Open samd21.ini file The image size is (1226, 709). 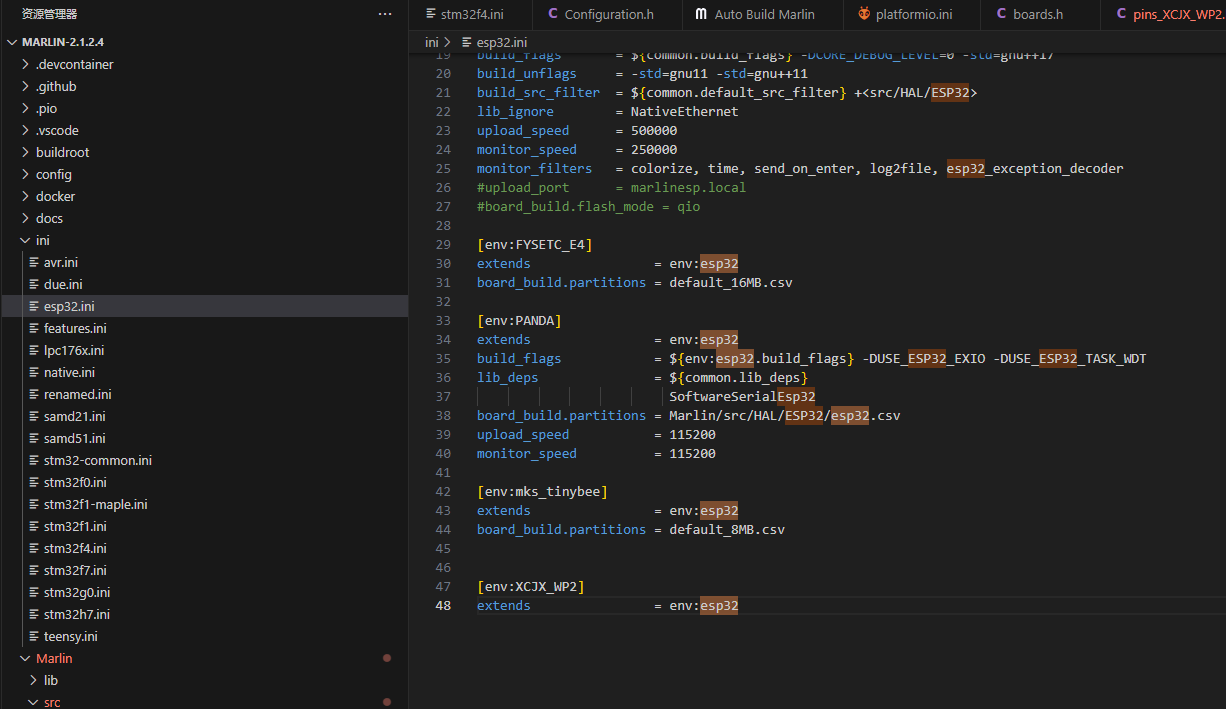pyautogui.click(x=204, y=416)
